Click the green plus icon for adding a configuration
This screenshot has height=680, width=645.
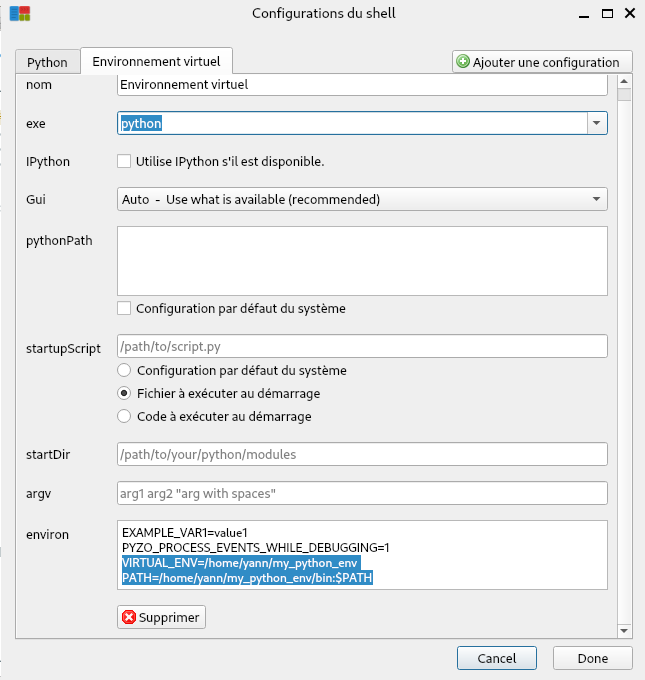pos(463,62)
